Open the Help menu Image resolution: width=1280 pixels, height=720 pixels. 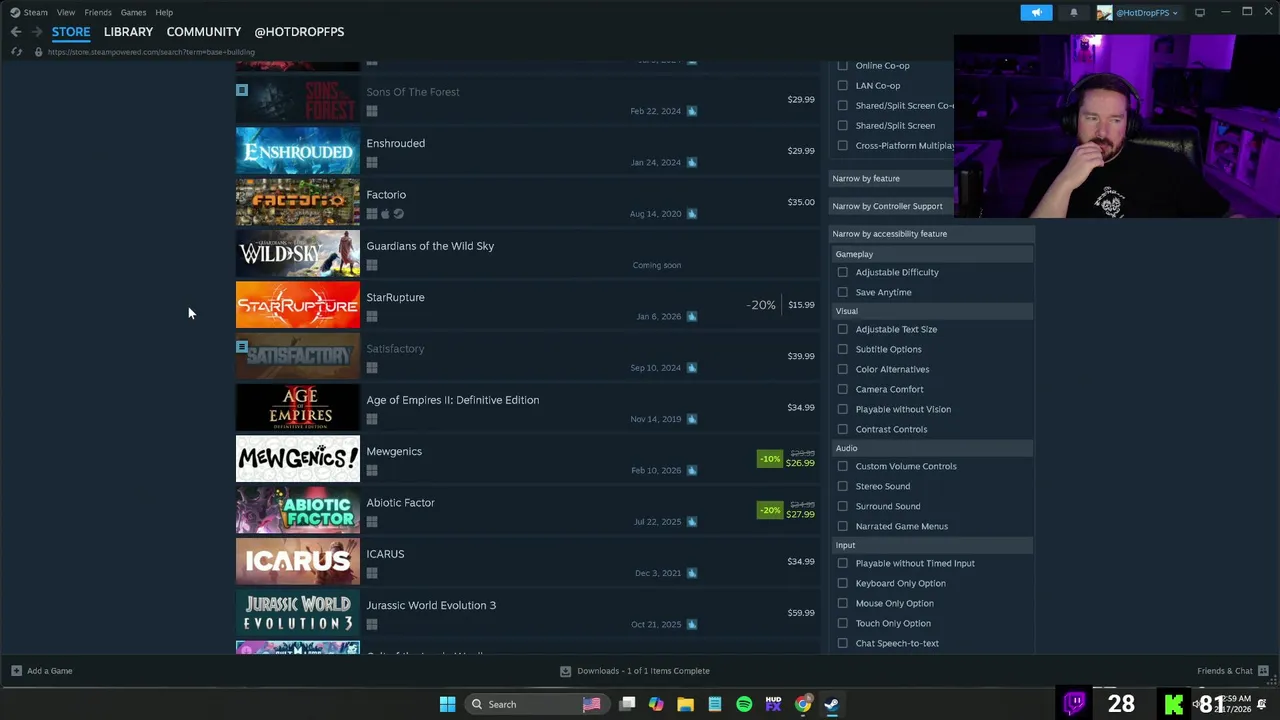164,12
